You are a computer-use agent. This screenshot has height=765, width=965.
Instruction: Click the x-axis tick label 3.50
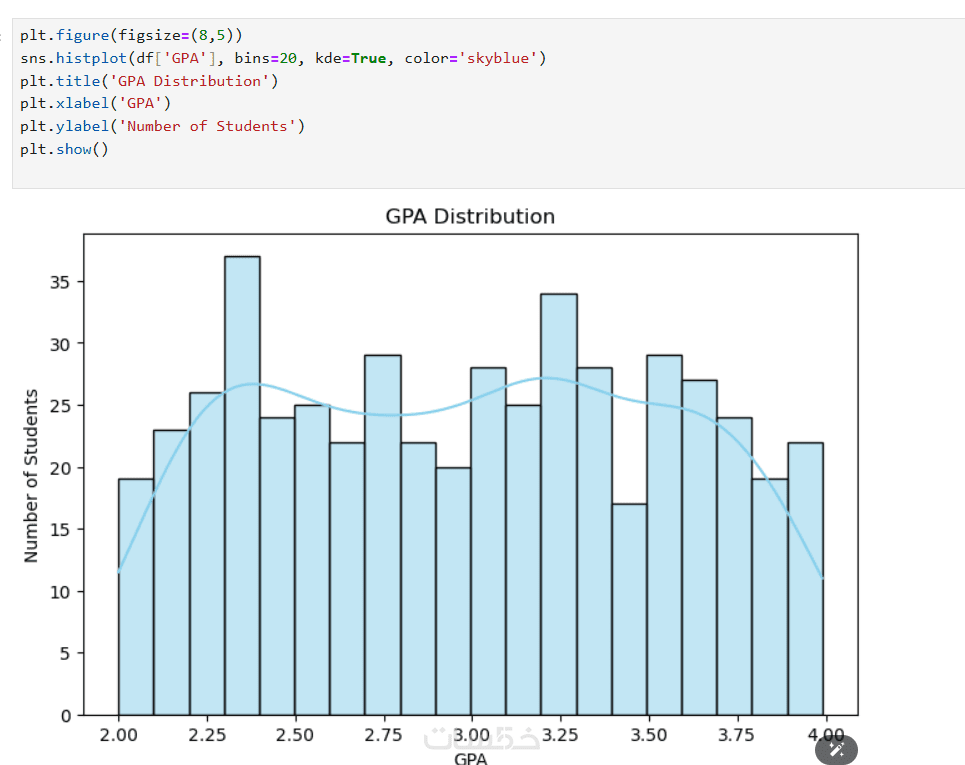tap(649, 735)
